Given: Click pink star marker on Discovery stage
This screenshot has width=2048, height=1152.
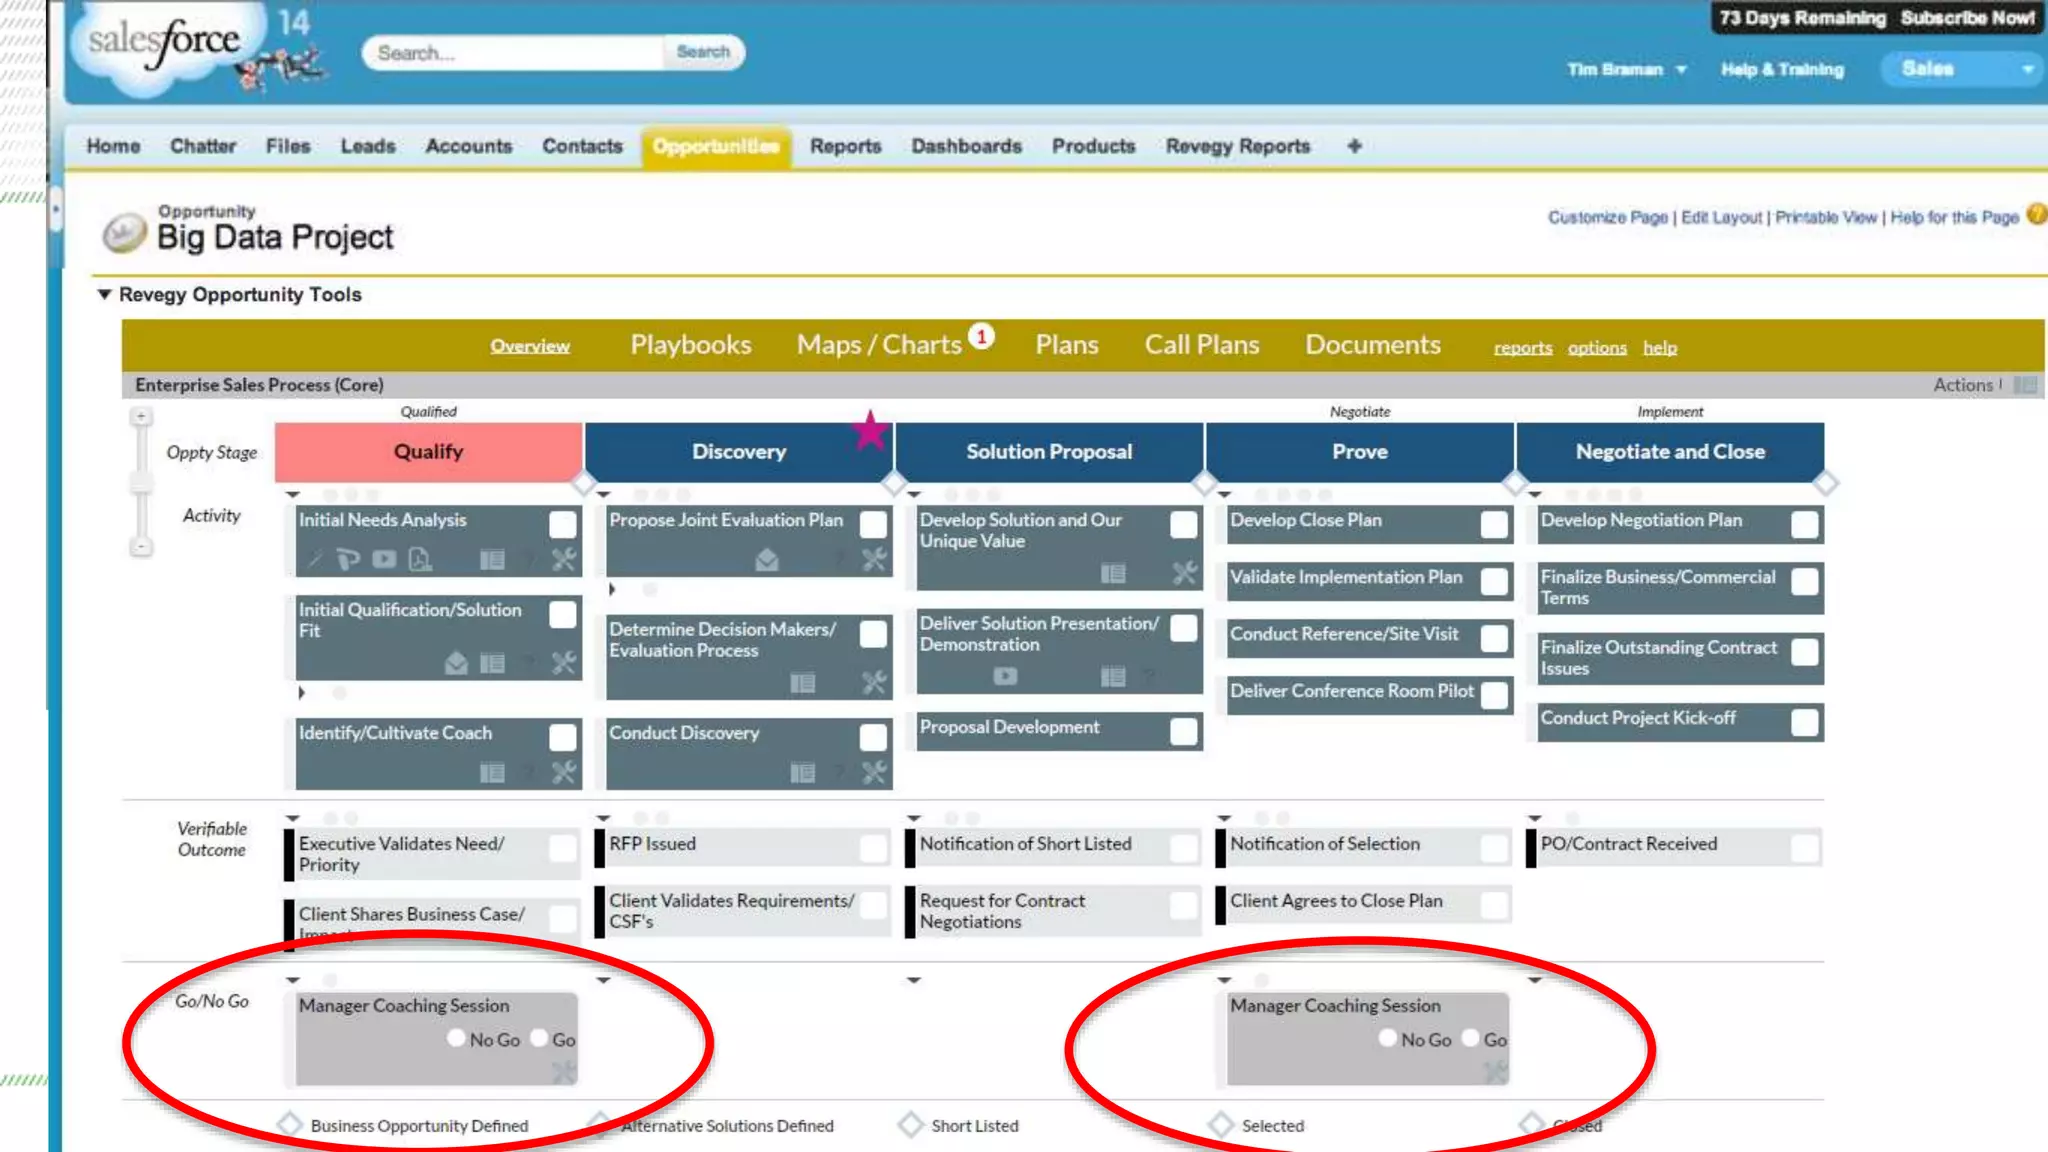Looking at the screenshot, I should [870, 432].
